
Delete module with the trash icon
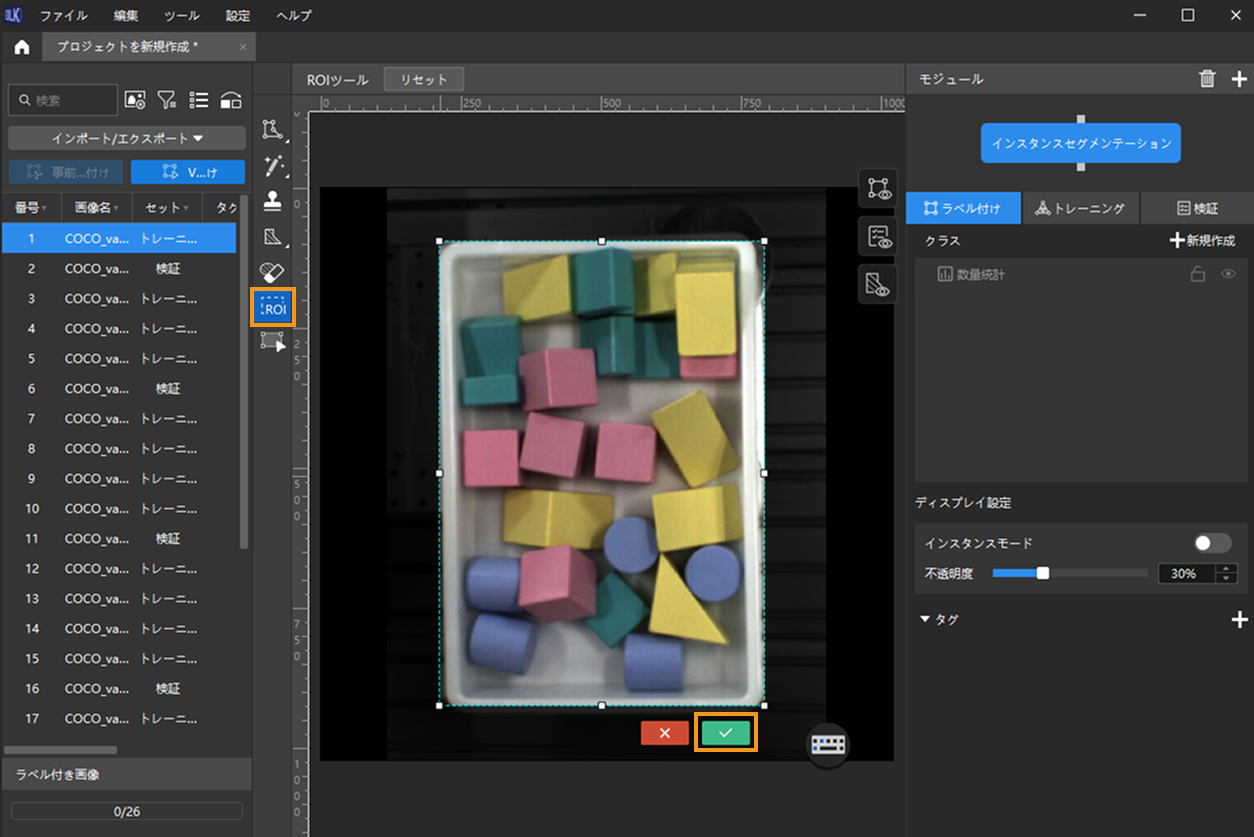1207,79
